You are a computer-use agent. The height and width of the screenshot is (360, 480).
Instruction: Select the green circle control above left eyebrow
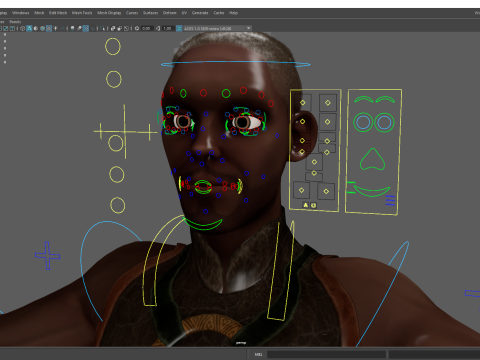(183, 93)
